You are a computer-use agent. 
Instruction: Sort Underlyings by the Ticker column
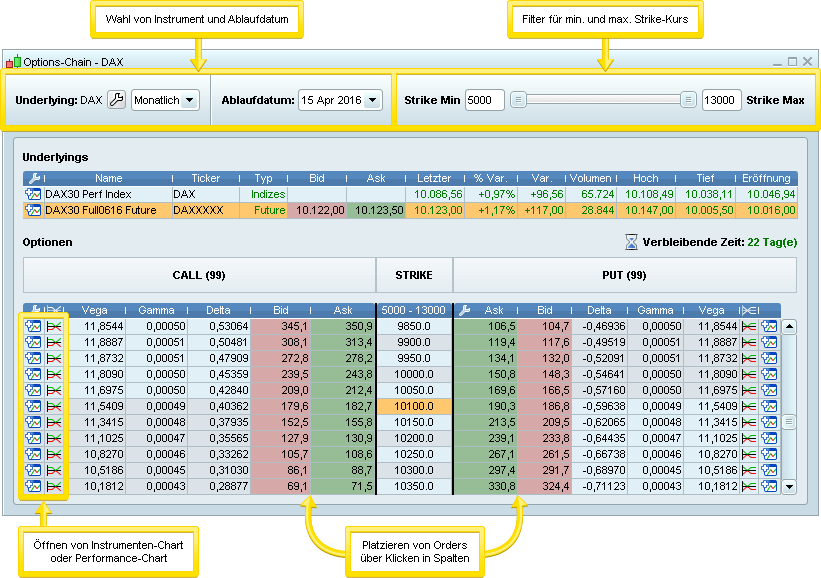[x=206, y=178]
